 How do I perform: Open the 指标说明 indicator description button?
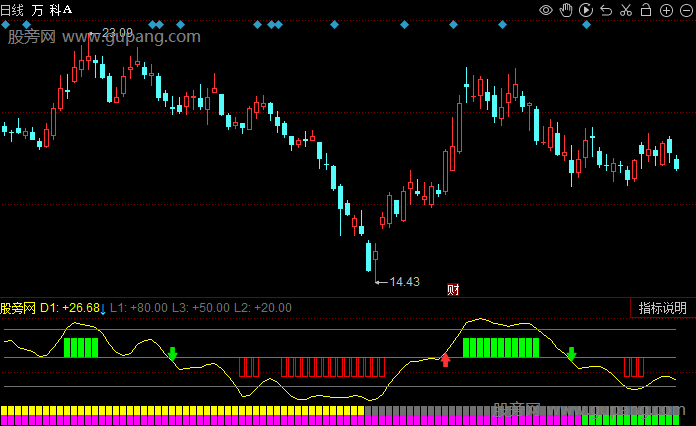[x=663, y=308]
